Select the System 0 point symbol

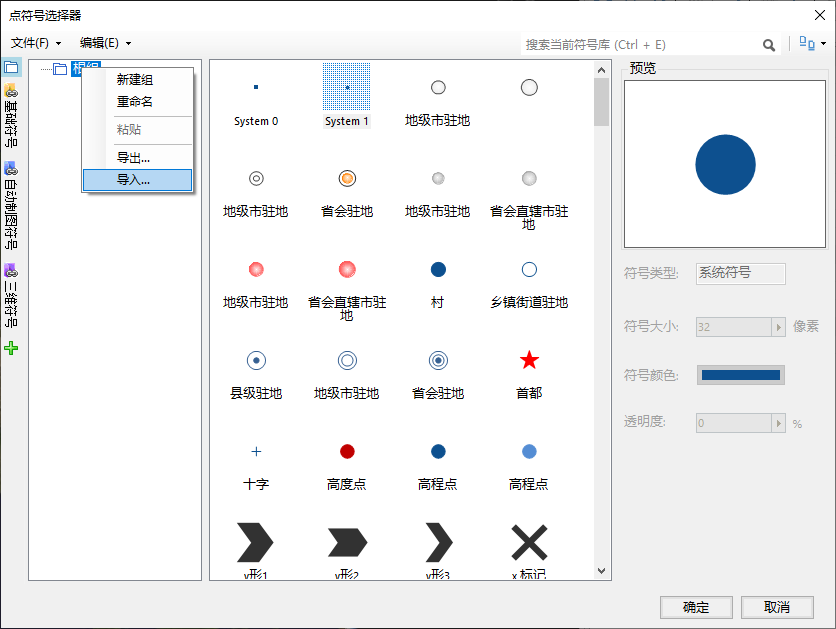[256, 88]
